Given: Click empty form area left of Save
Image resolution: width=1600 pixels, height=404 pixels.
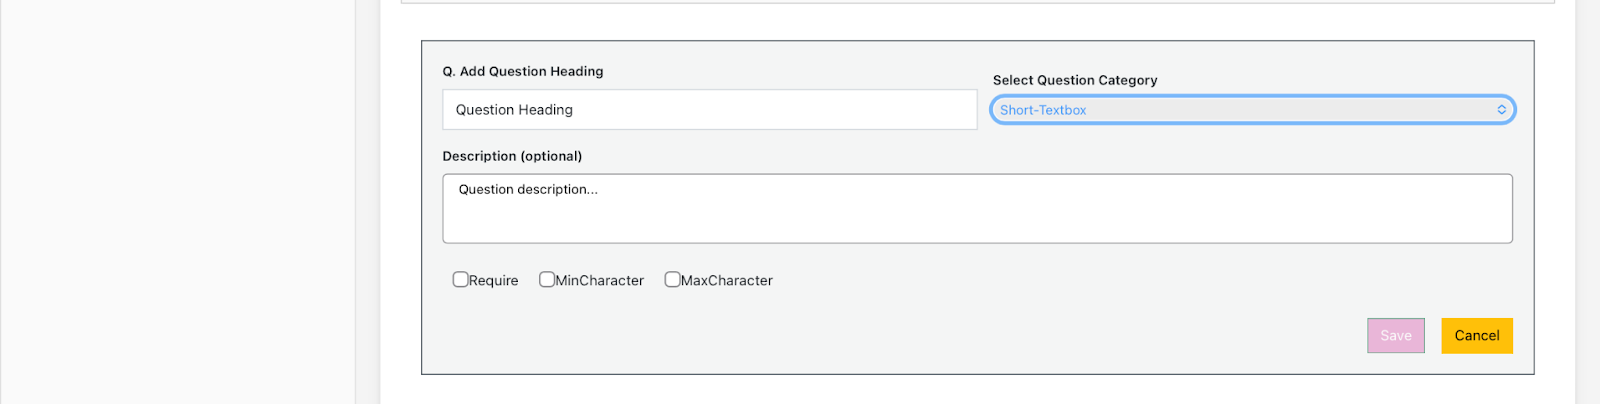Looking at the screenshot, I should click(900, 336).
